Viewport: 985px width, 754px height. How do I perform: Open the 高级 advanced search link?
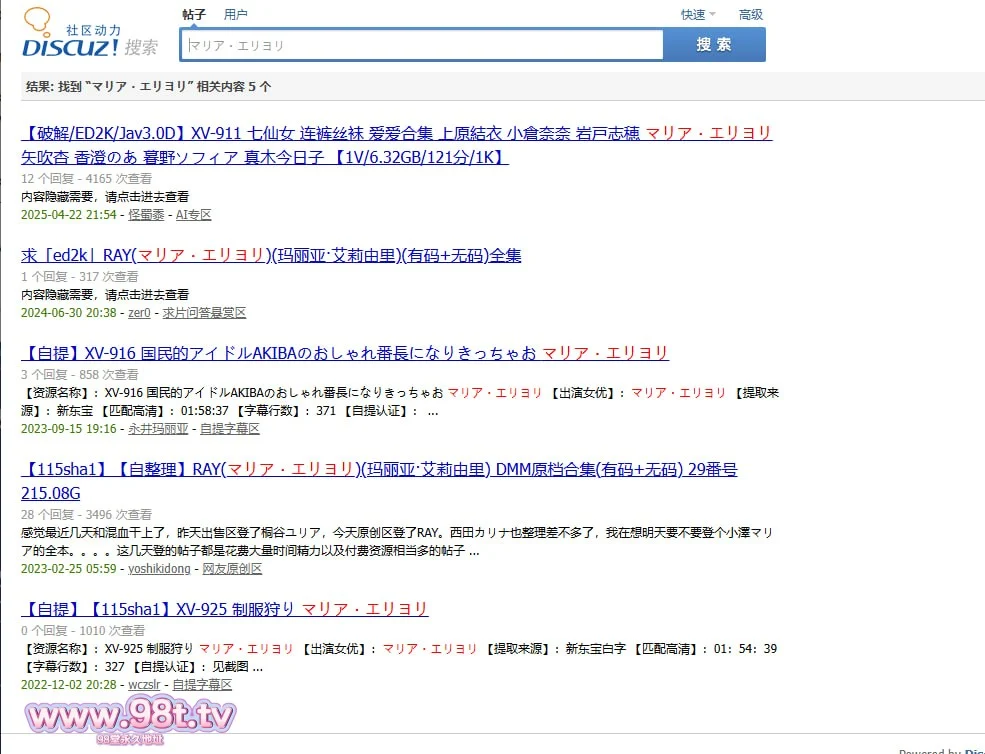coord(750,15)
